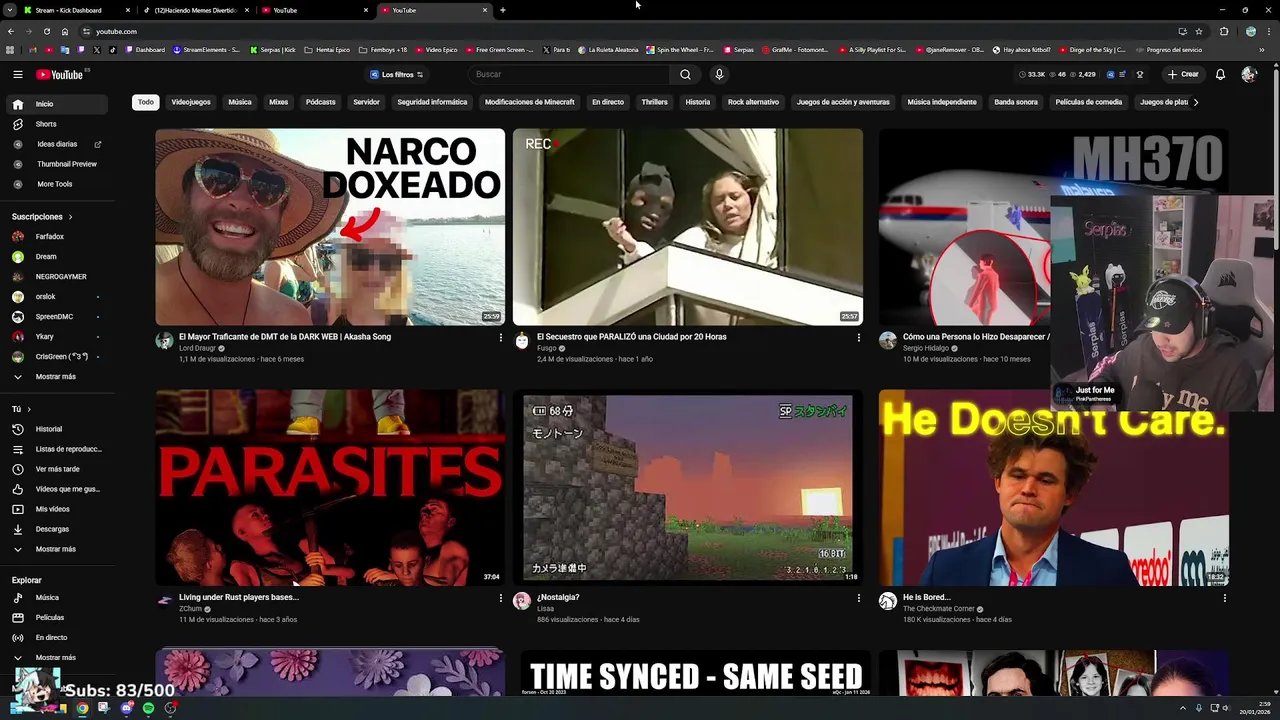Open the notifications bell
Image resolution: width=1280 pixels, height=720 pixels.
[x=1220, y=74]
